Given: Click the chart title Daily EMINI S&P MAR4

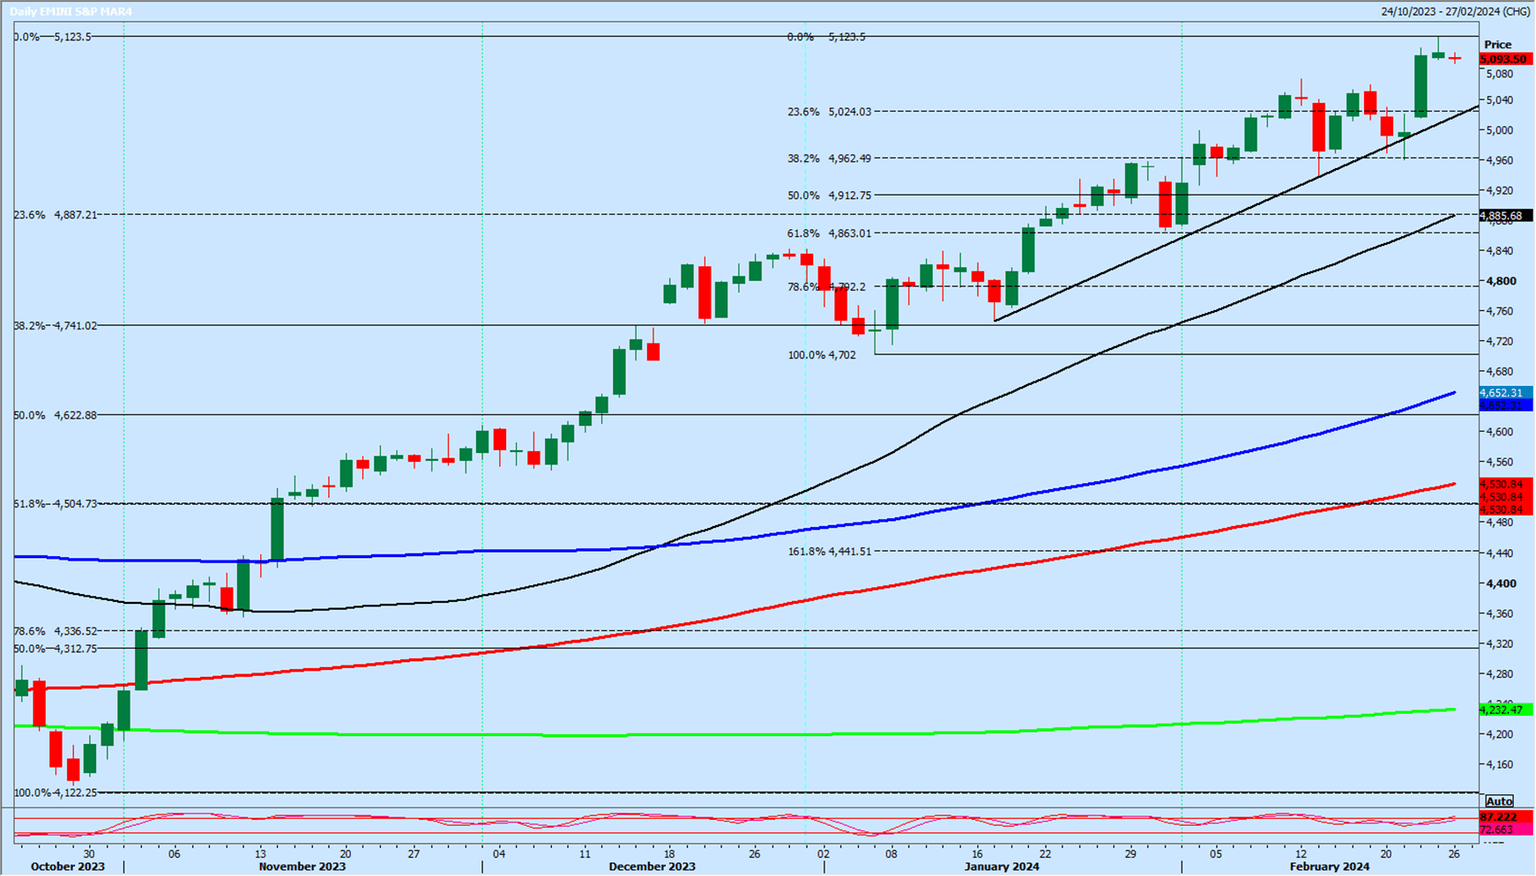Looking at the screenshot, I should coord(71,11).
